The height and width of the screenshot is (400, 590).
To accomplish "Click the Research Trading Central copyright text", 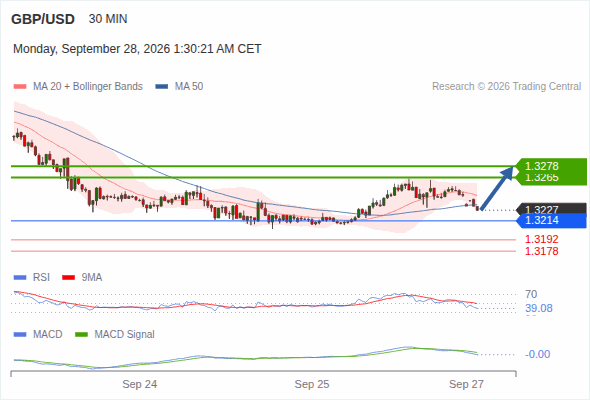I will click(506, 87).
